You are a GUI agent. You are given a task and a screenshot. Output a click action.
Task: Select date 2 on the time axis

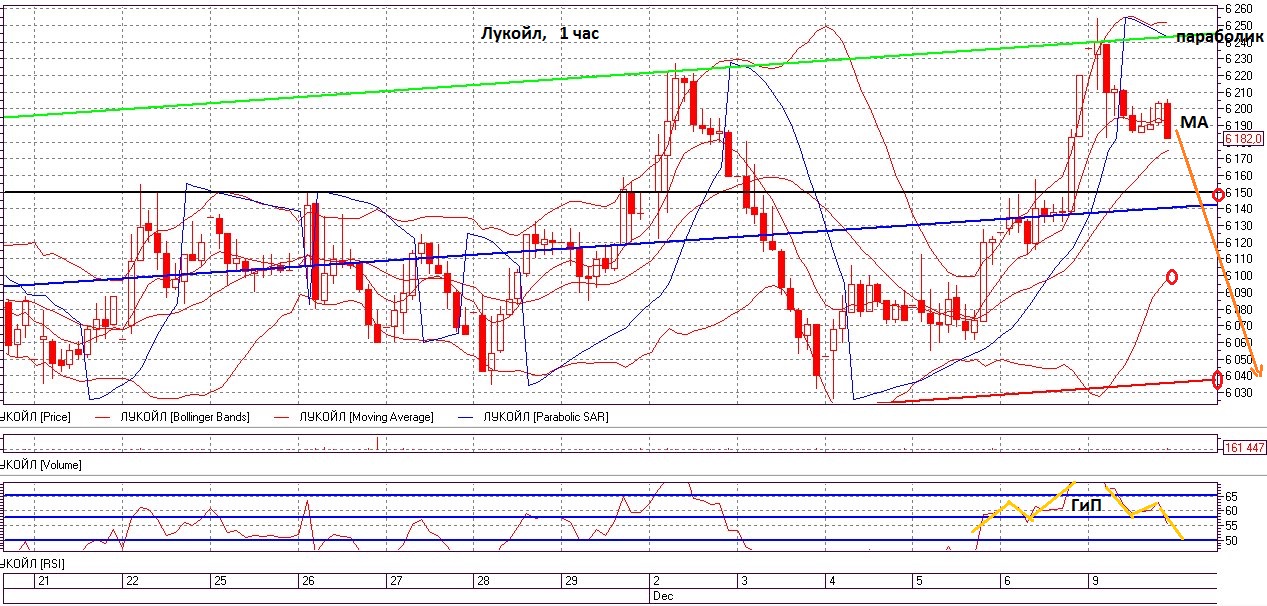coord(656,580)
